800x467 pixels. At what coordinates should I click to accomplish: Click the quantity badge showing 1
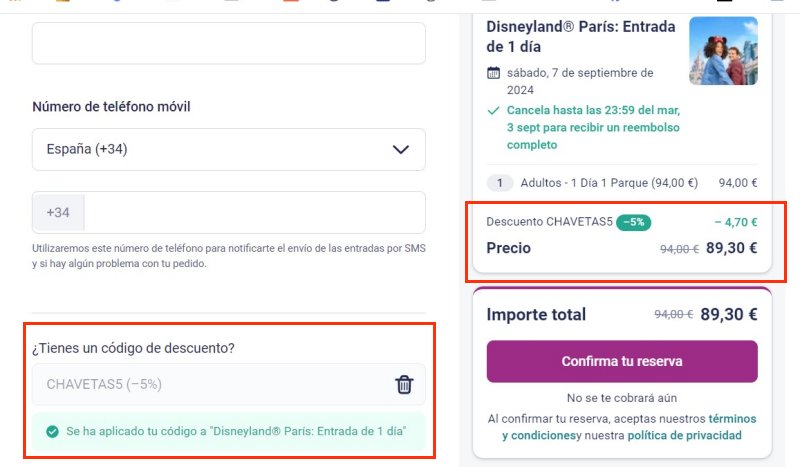coord(499,183)
